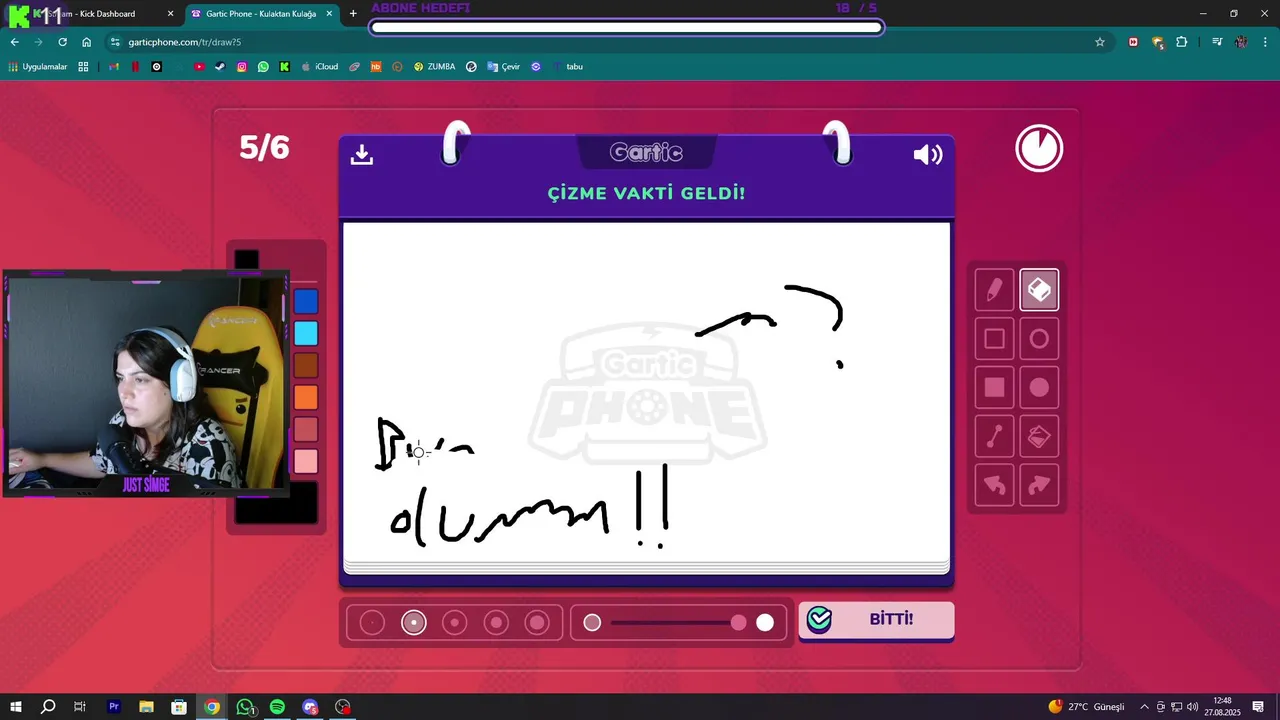Screen dimensions: 1280x720
Task: Open WhatsApp from the taskbar
Action: (x=245, y=707)
